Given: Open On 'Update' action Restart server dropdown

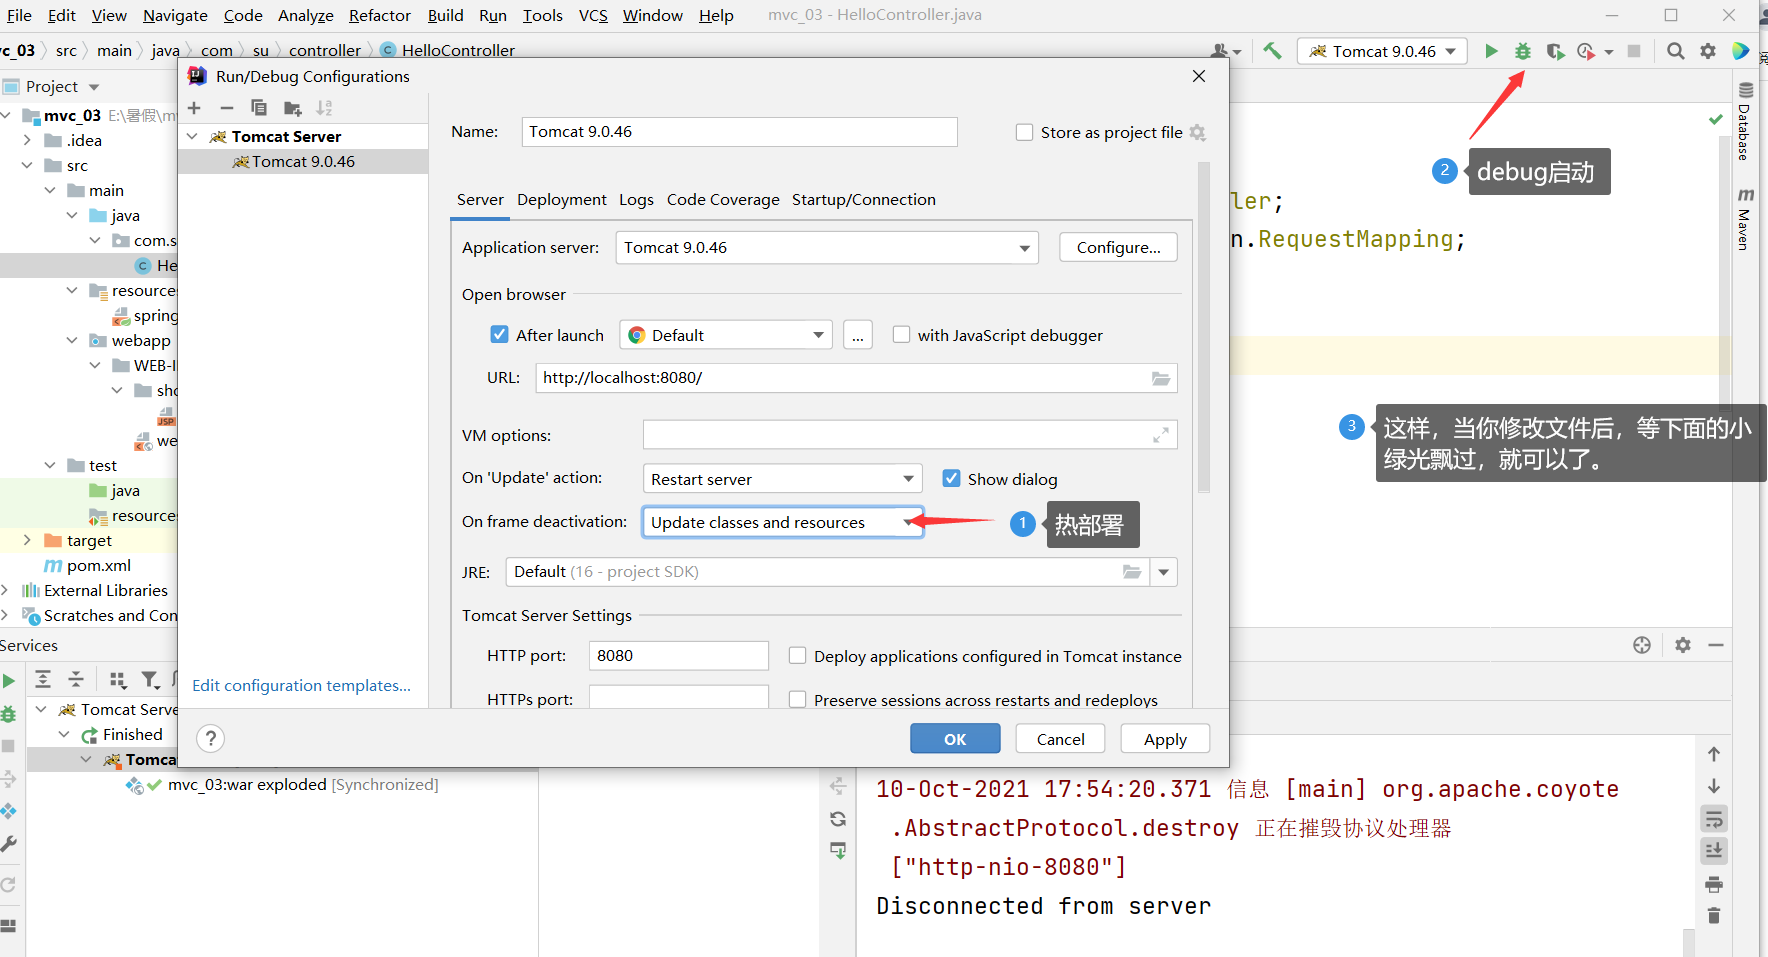Looking at the screenshot, I should [x=782, y=479].
